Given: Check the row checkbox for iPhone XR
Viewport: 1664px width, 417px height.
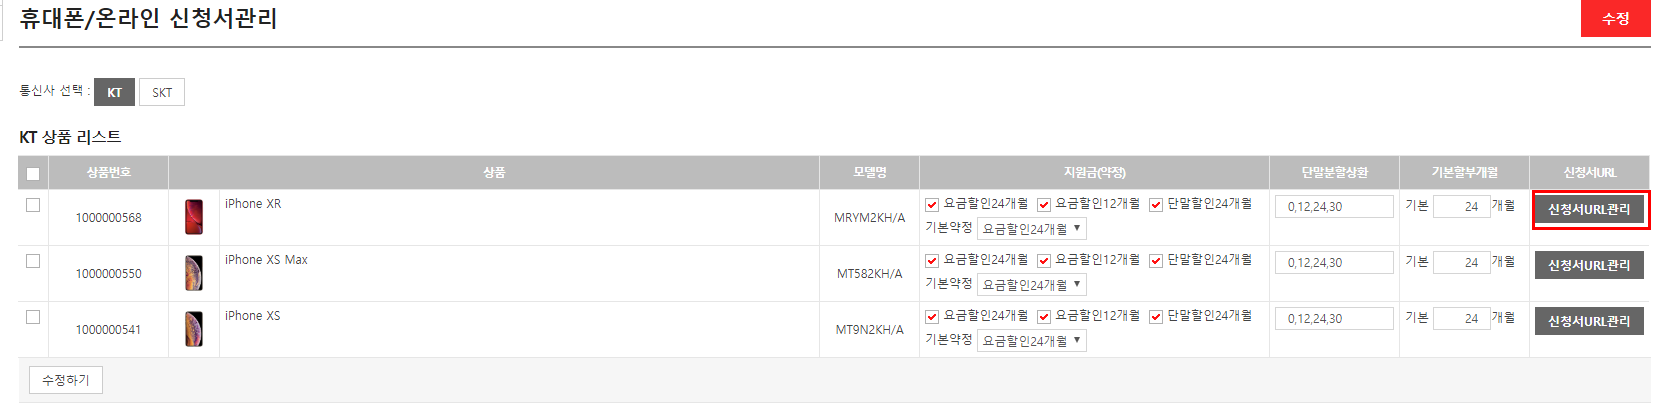Looking at the screenshot, I should [33, 205].
